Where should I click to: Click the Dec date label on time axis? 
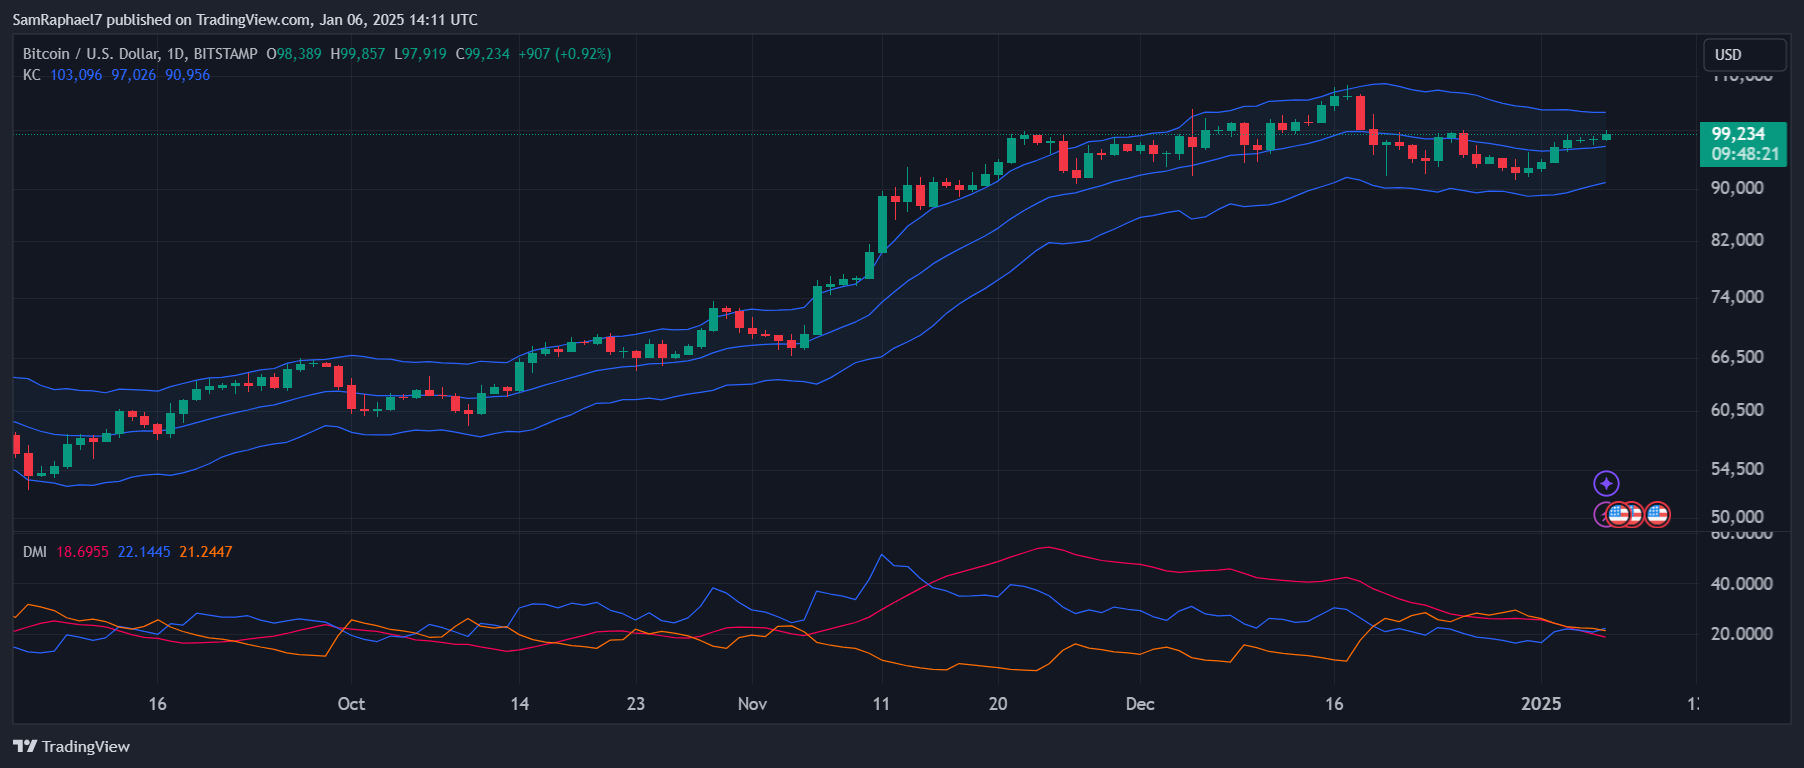click(x=1140, y=704)
